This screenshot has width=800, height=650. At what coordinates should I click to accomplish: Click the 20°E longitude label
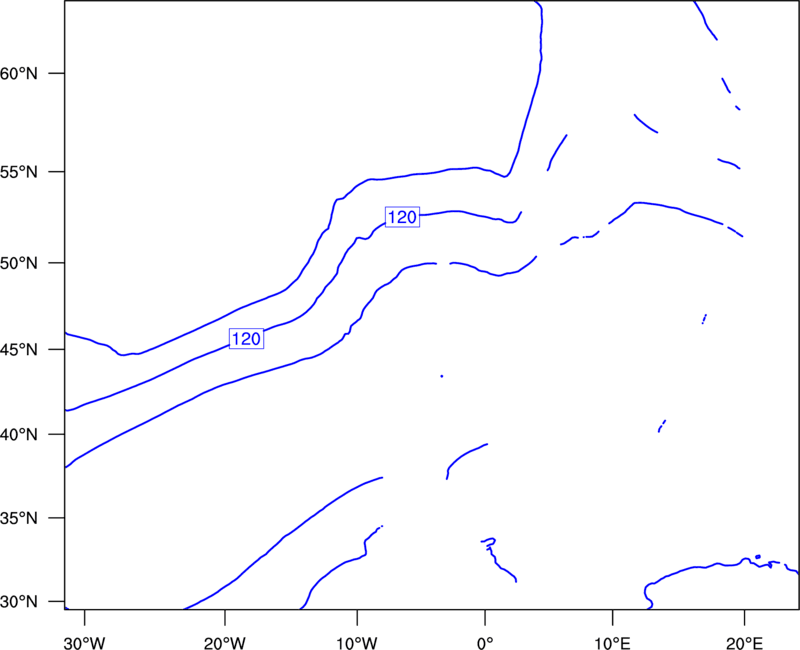pos(744,643)
